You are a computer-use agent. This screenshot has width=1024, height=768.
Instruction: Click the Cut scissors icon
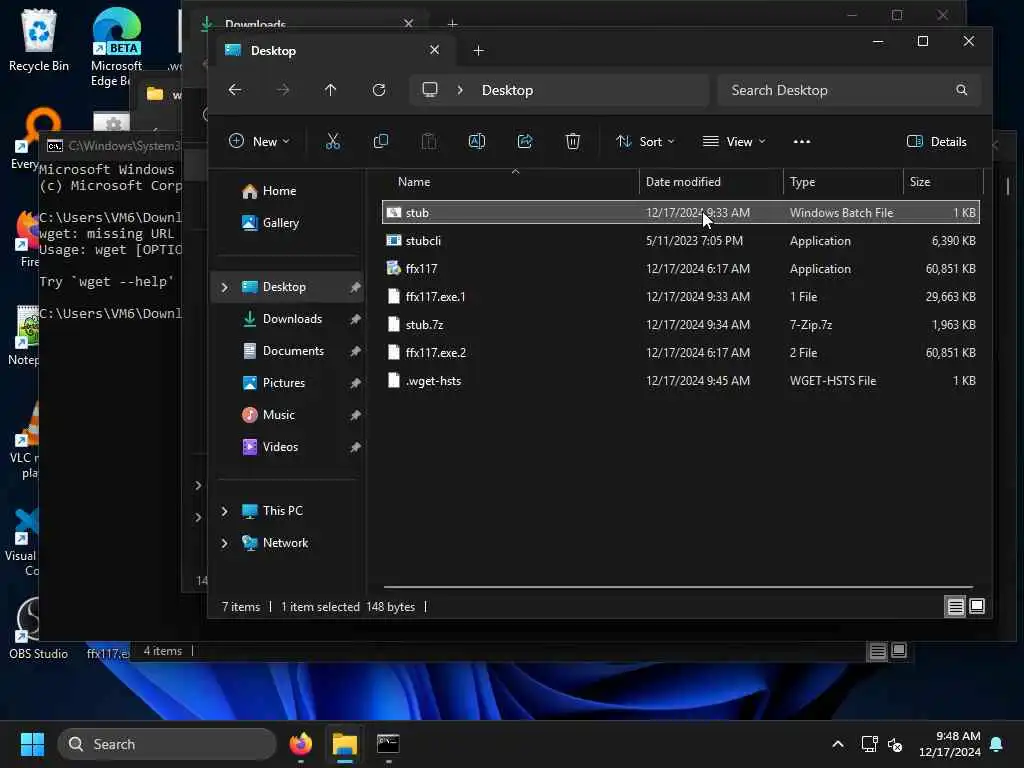pyautogui.click(x=333, y=142)
